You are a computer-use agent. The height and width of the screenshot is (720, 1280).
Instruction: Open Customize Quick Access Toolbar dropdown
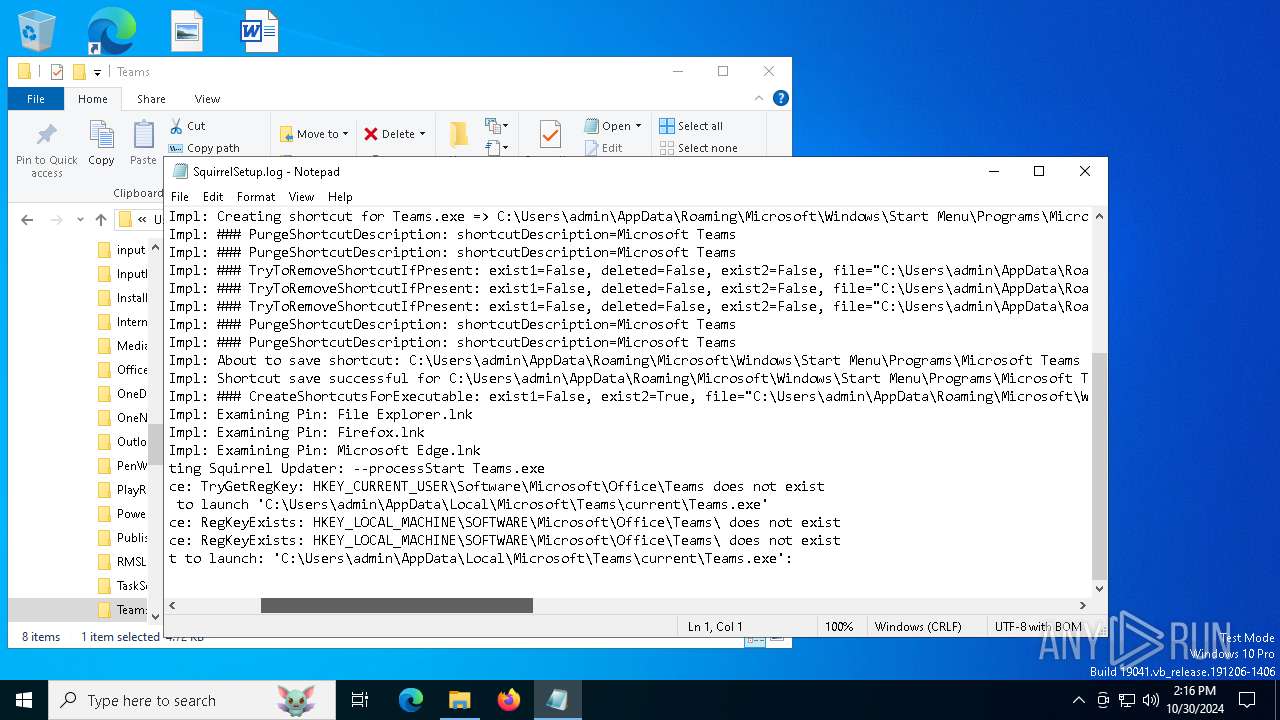pos(97,72)
